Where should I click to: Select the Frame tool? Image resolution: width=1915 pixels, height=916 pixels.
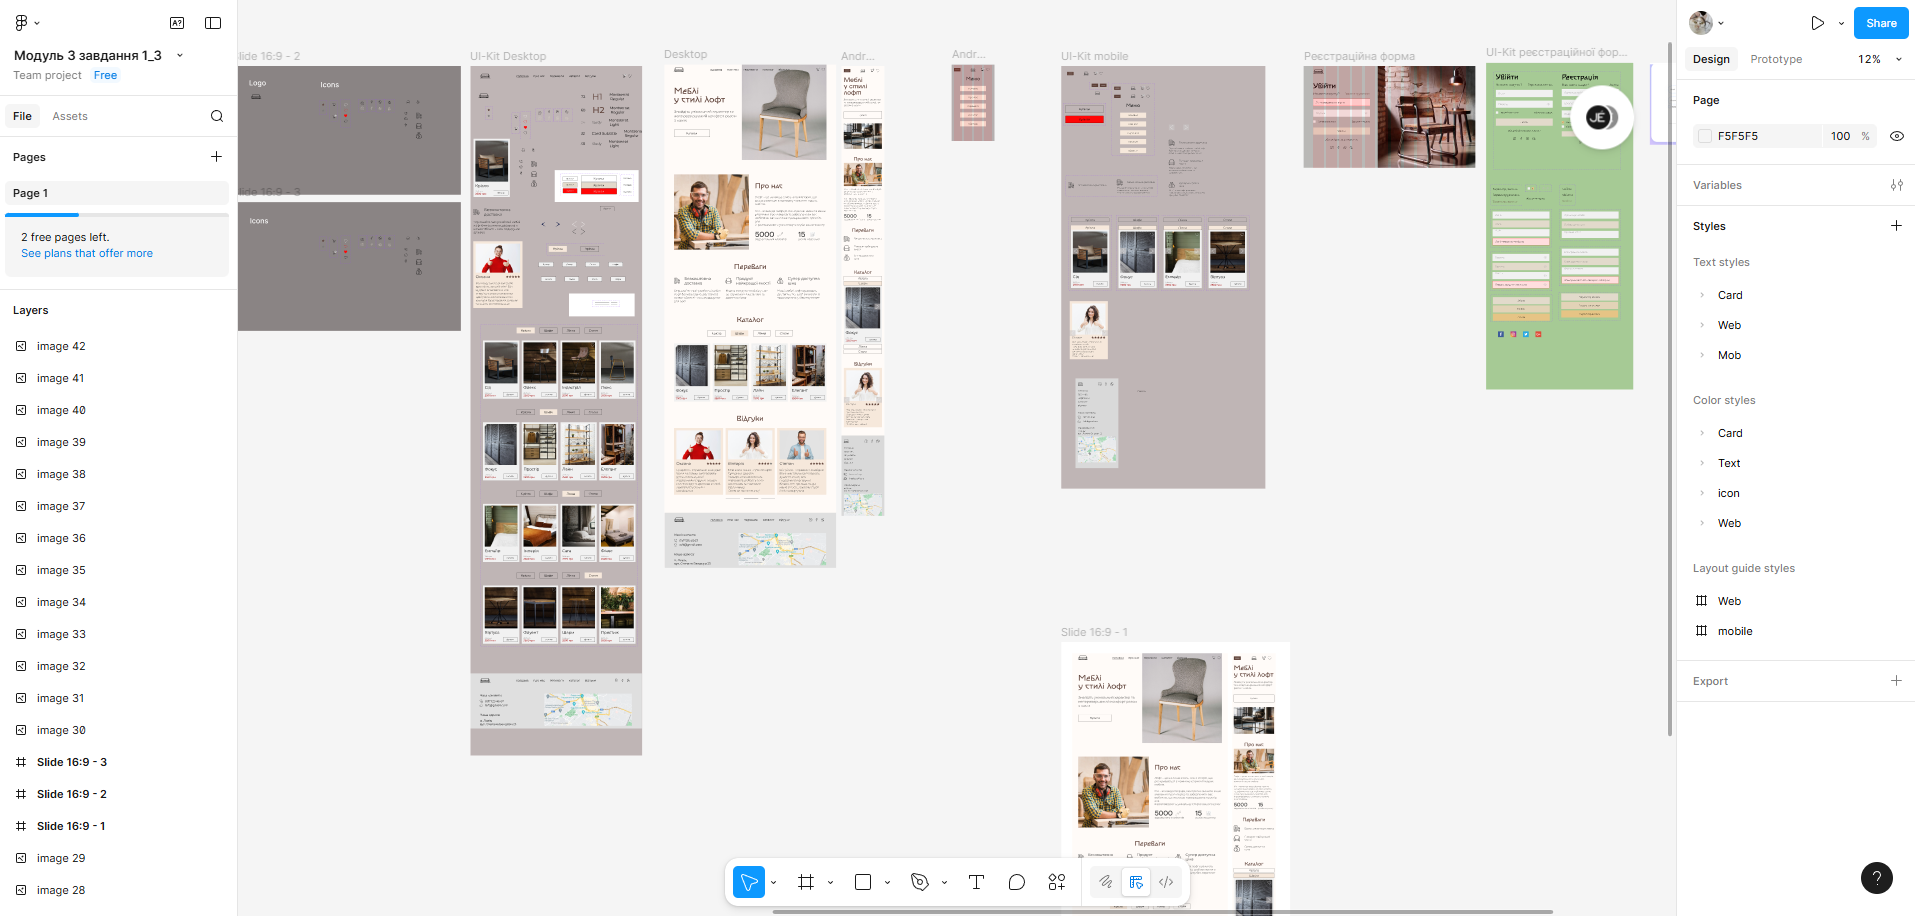(806, 882)
